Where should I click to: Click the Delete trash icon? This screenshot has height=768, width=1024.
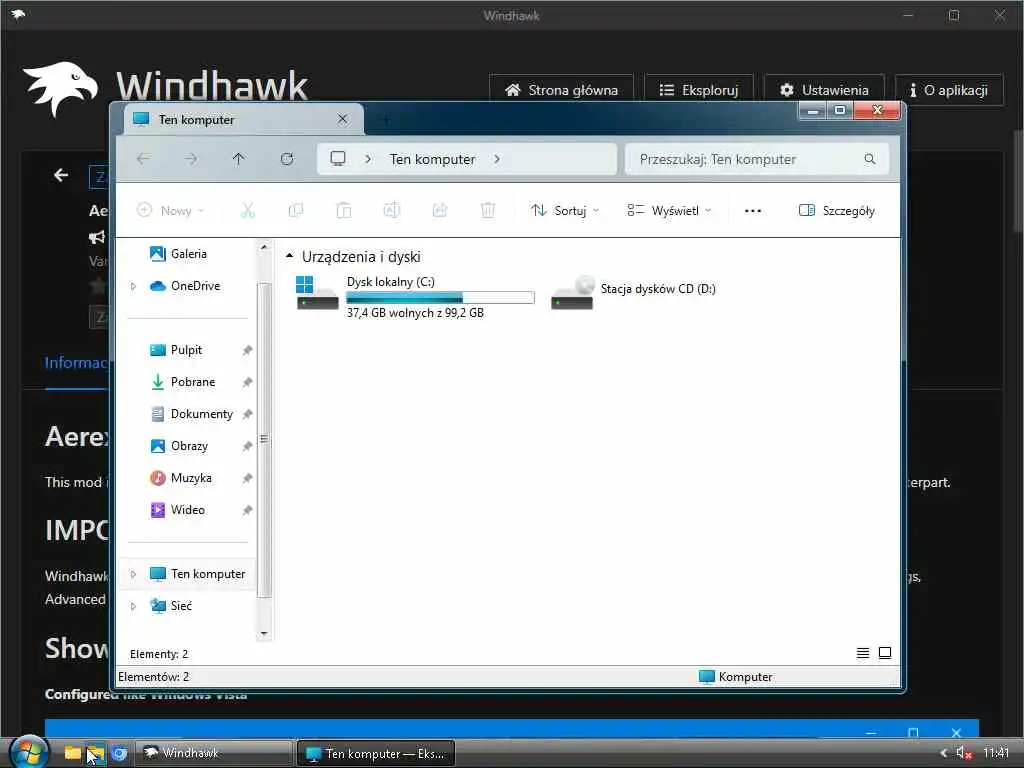pos(488,210)
